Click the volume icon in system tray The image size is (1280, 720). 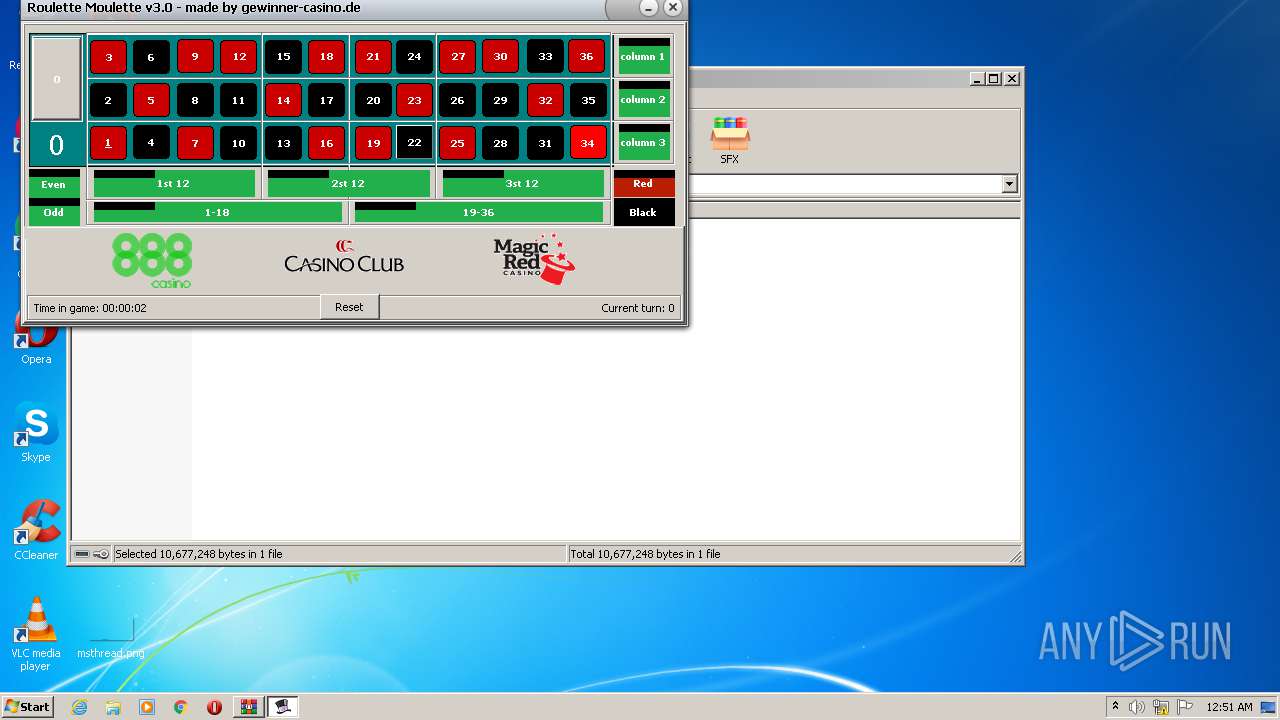coord(1137,707)
